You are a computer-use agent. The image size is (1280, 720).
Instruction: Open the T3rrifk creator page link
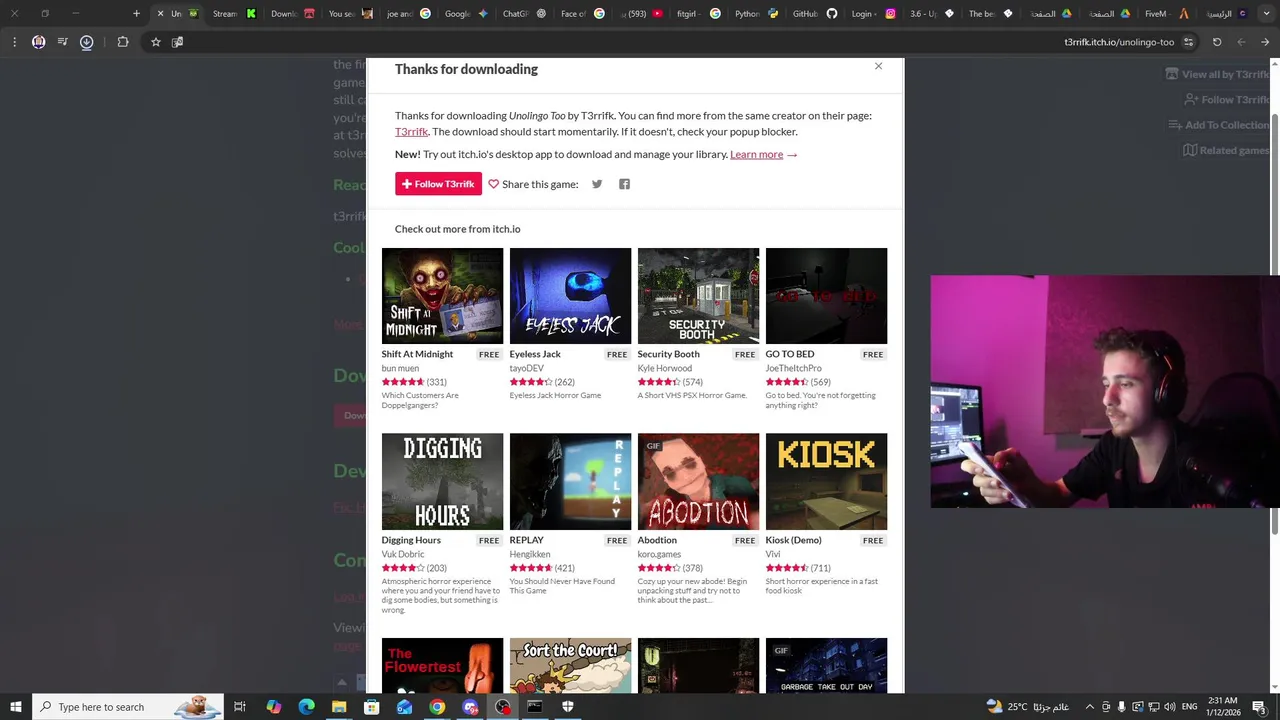tap(411, 131)
